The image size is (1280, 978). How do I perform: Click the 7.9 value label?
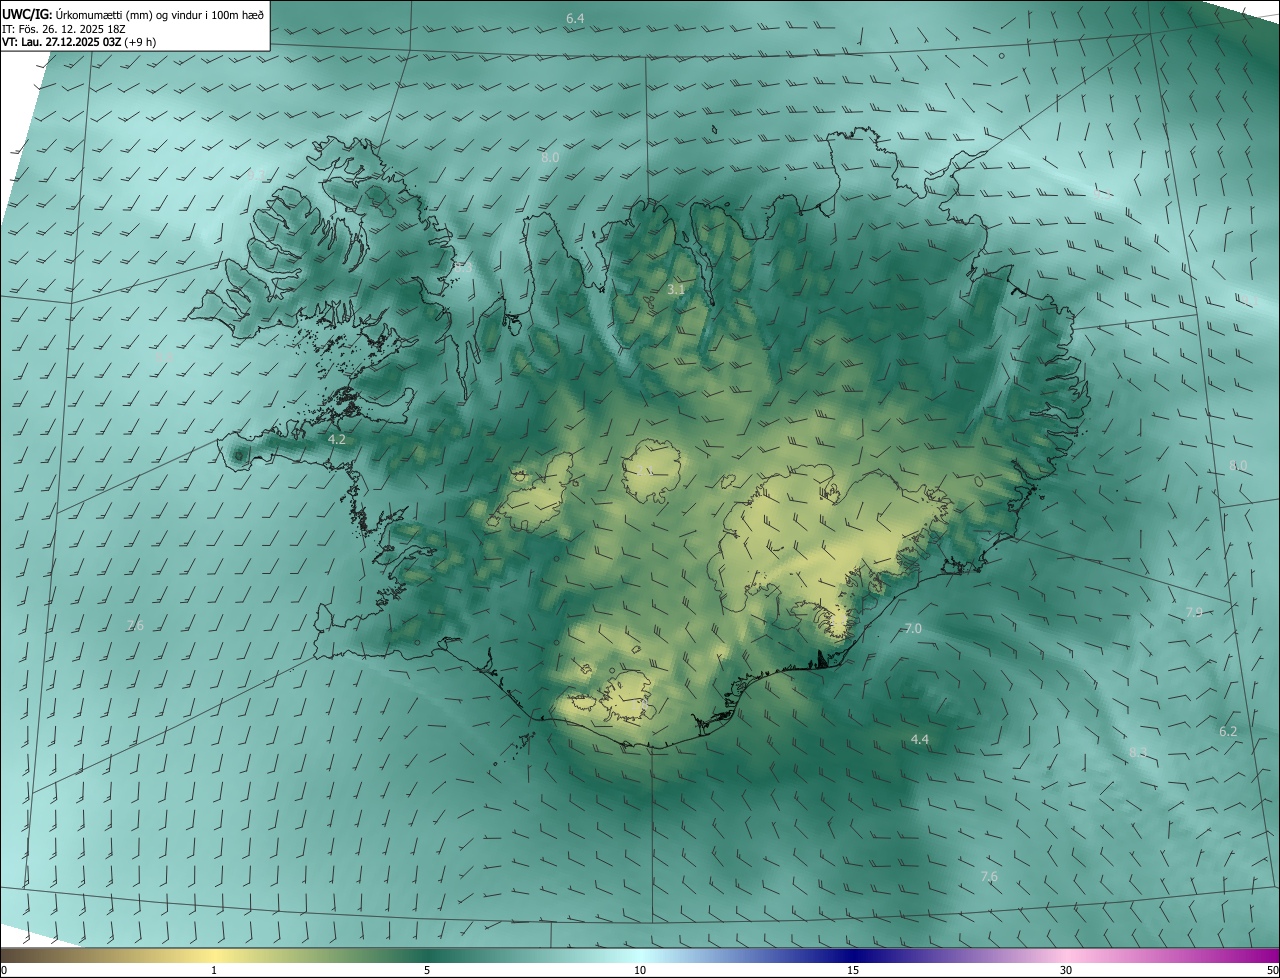[x=1194, y=612]
